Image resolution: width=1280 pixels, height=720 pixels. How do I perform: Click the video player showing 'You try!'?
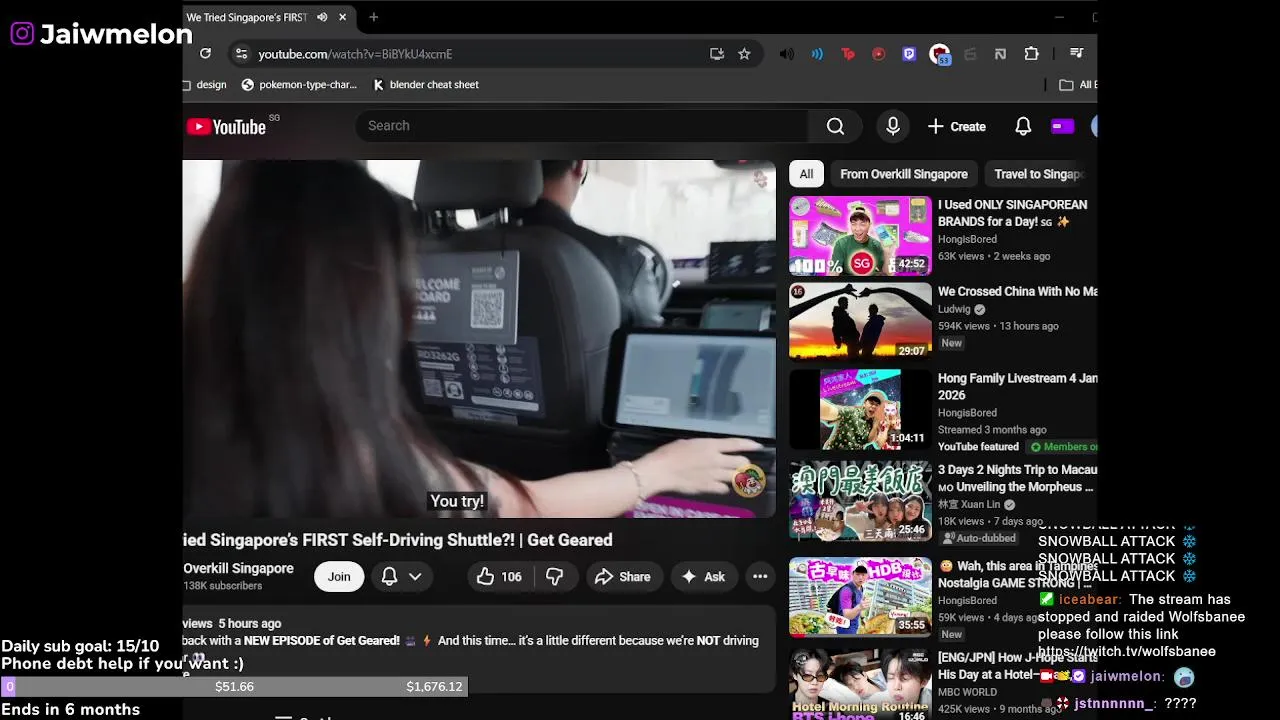479,339
